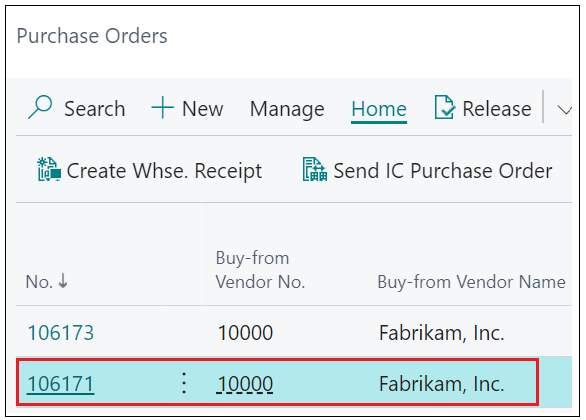586x420 pixels.
Task: Expand the chevron next to Release
Action: (564, 110)
